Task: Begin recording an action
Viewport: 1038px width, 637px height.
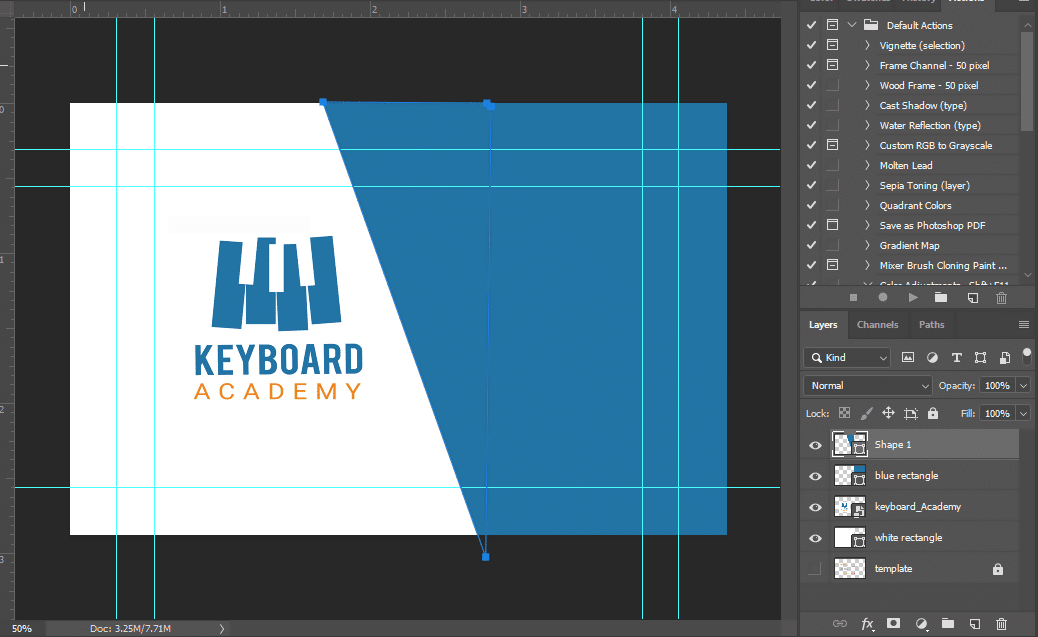Action: [882, 298]
